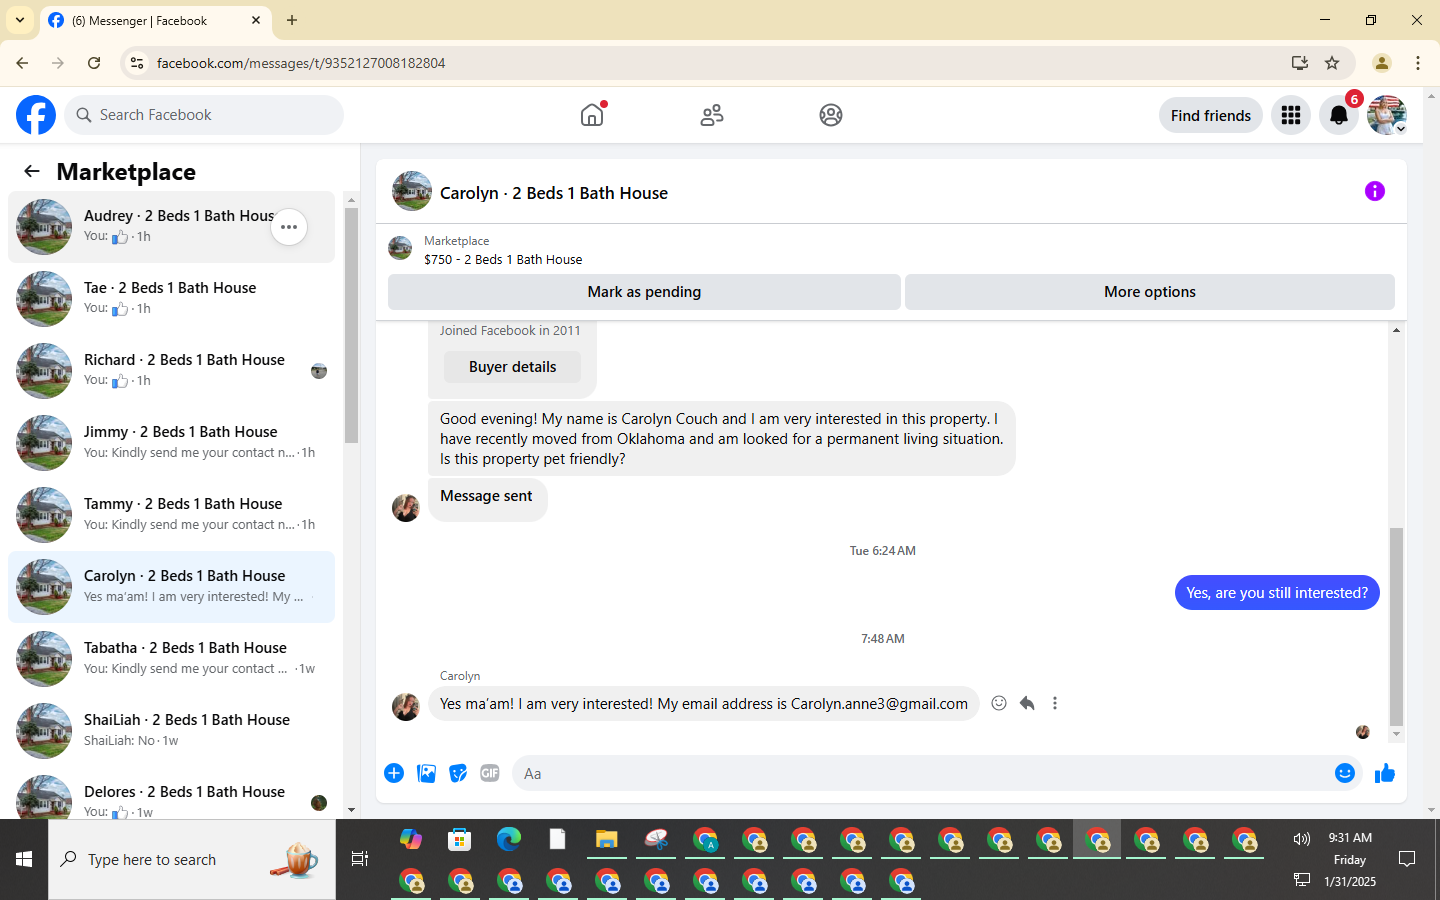This screenshot has width=1440, height=900.
Task: View site information icon in address bar
Action: pos(137,63)
